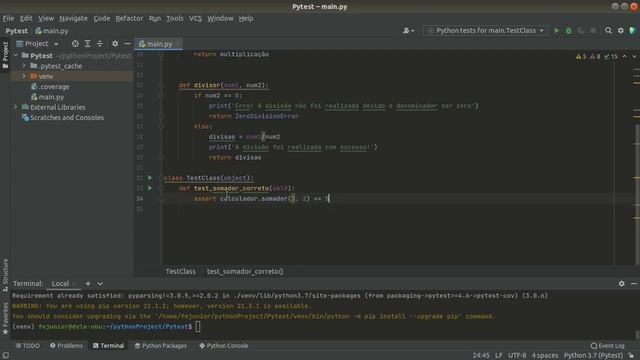Screen dimensions: 640x360
Task: Start debugging with the green bug icon
Action: coord(569,31)
